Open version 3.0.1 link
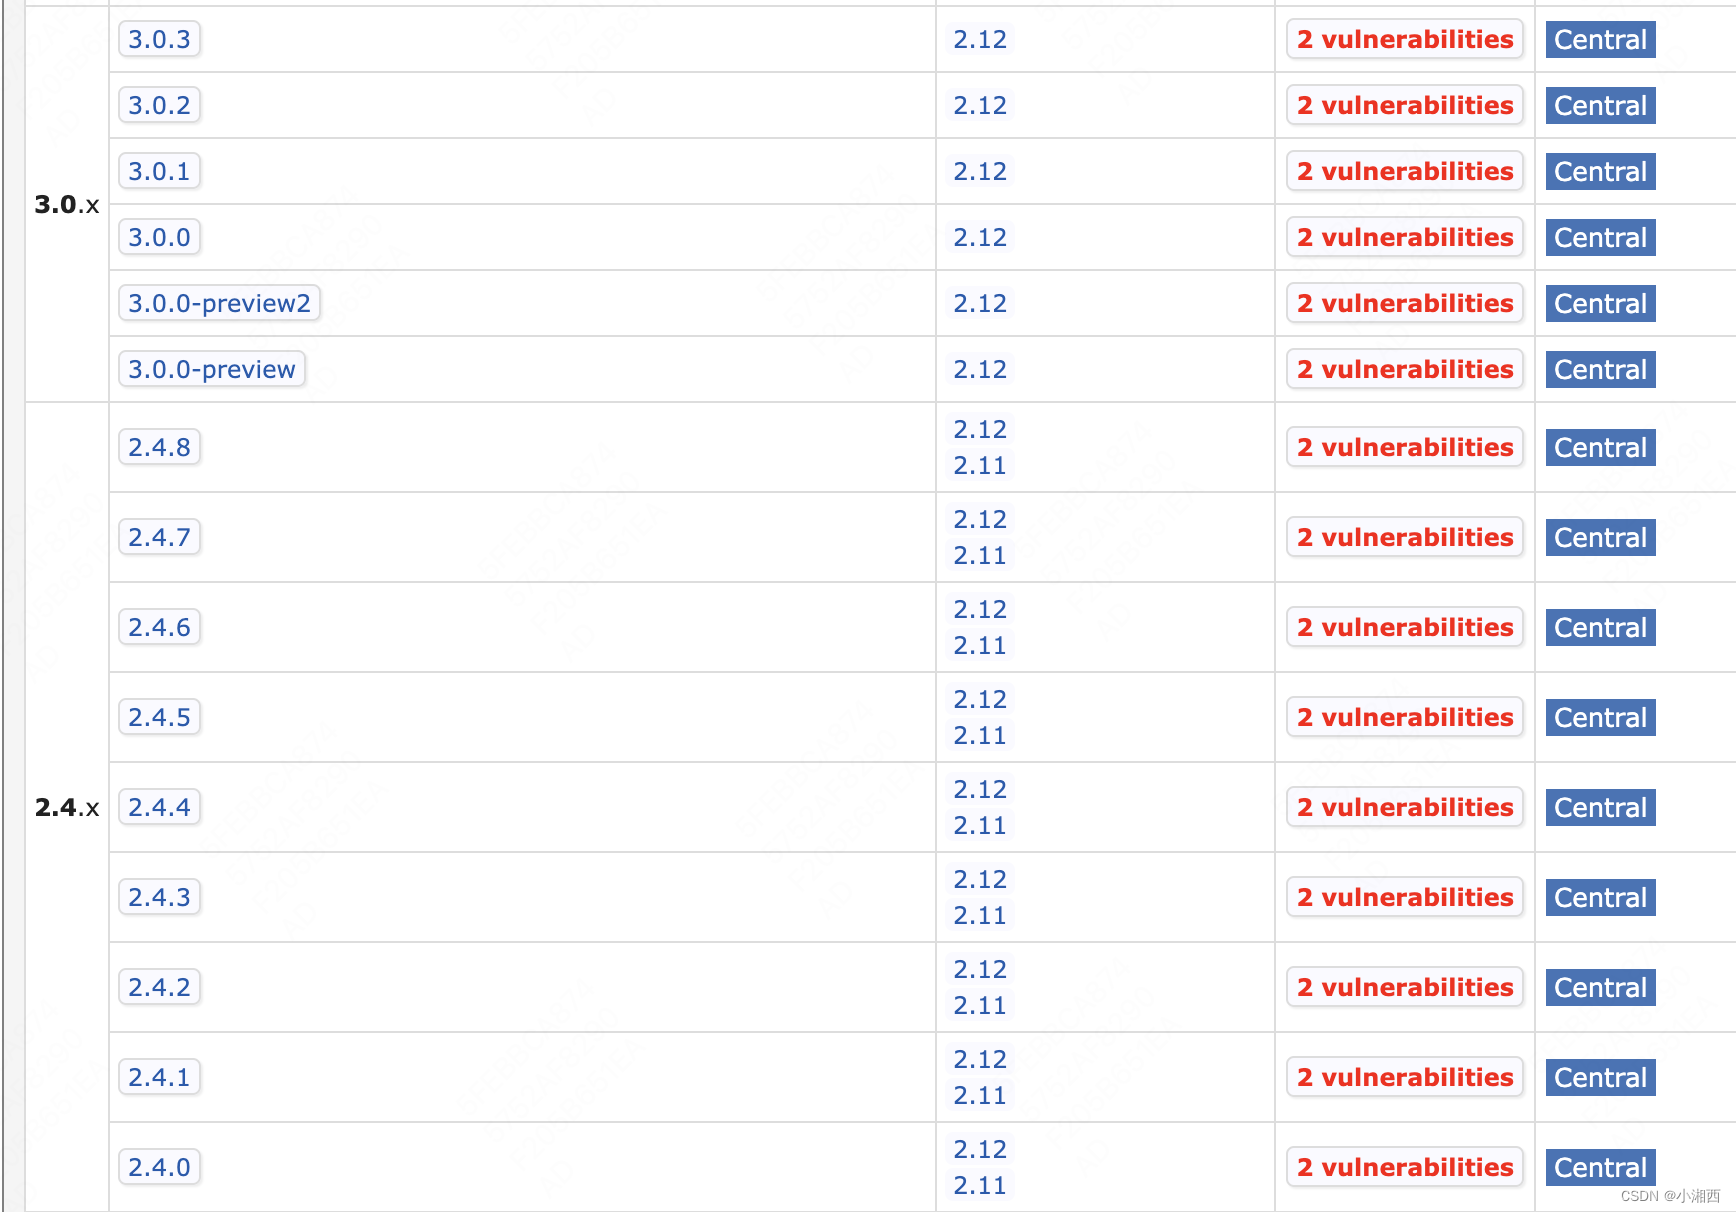Image resolution: width=1736 pixels, height=1212 pixels. click(159, 171)
